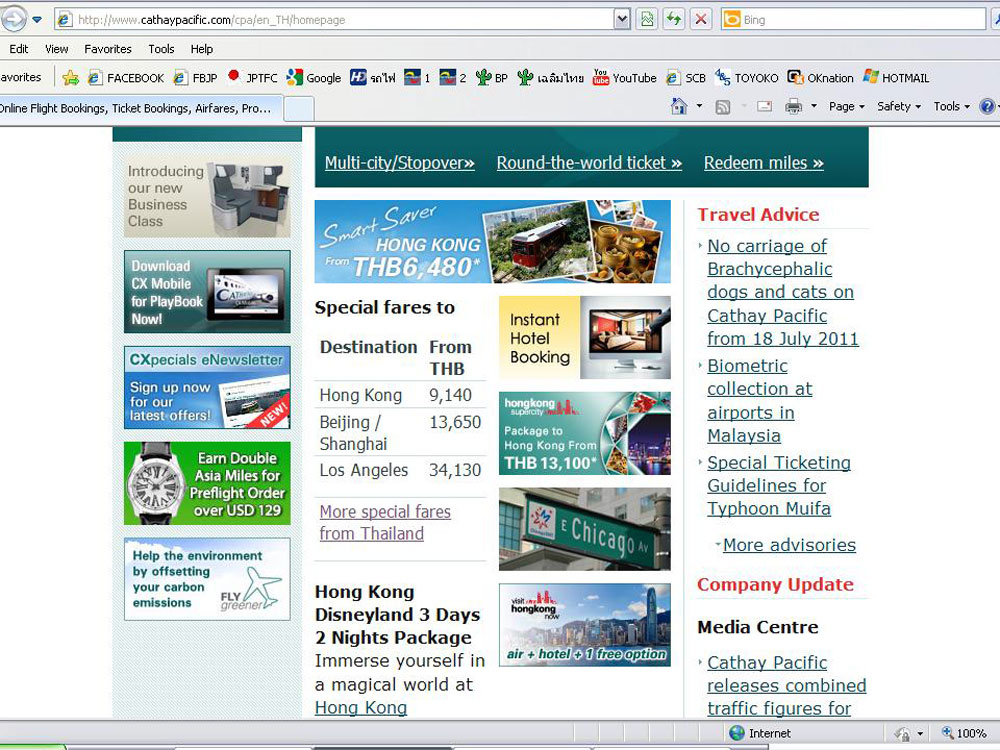Image resolution: width=1000 pixels, height=750 pixels.
Task: Open Cathay Pacific combined traffic figures link
Action: pyautogui.click(x=786, y=686)
